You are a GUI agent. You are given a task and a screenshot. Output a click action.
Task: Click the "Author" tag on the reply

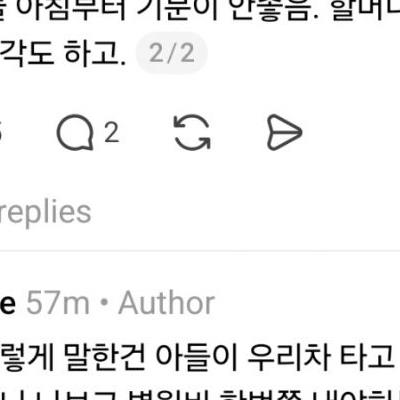[x=166, y=303]
